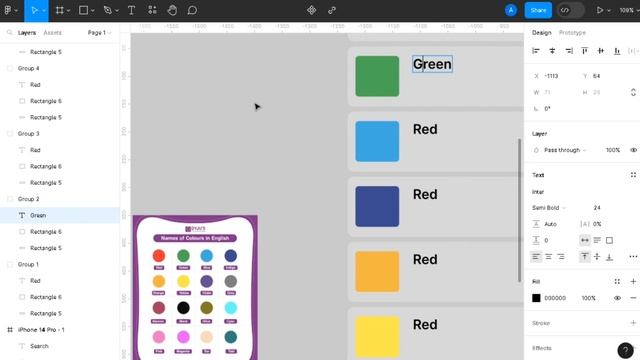Select the Pen tool
The image size is (640, 360).
click(x=108, y=10)
